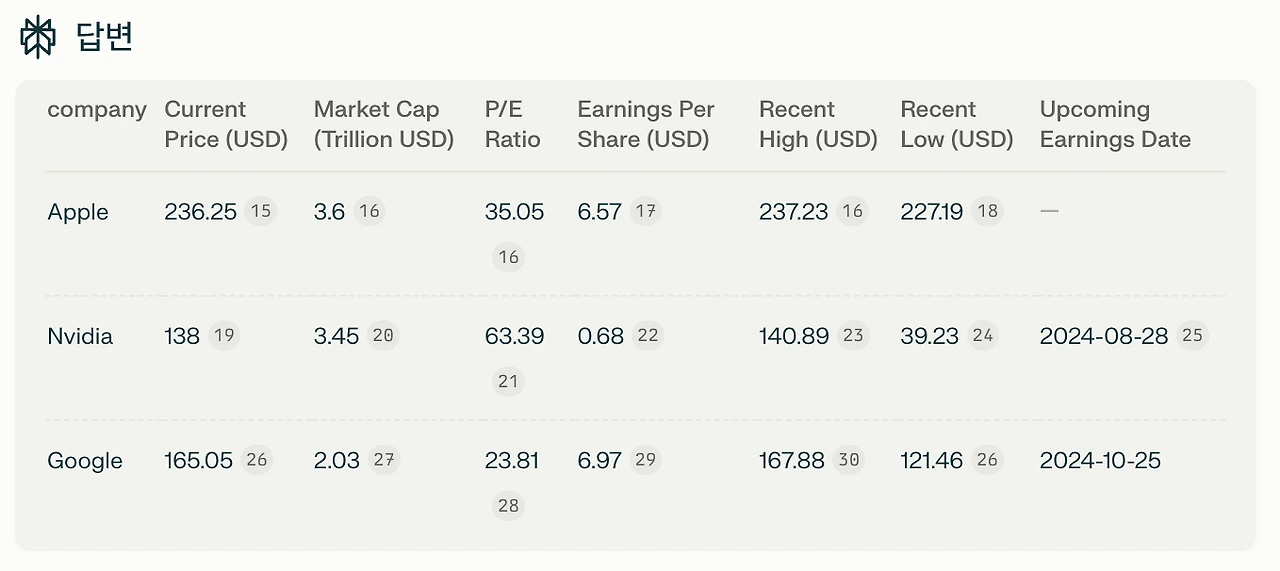Click citation 26 beside Google low 121.46

(987, 459)
